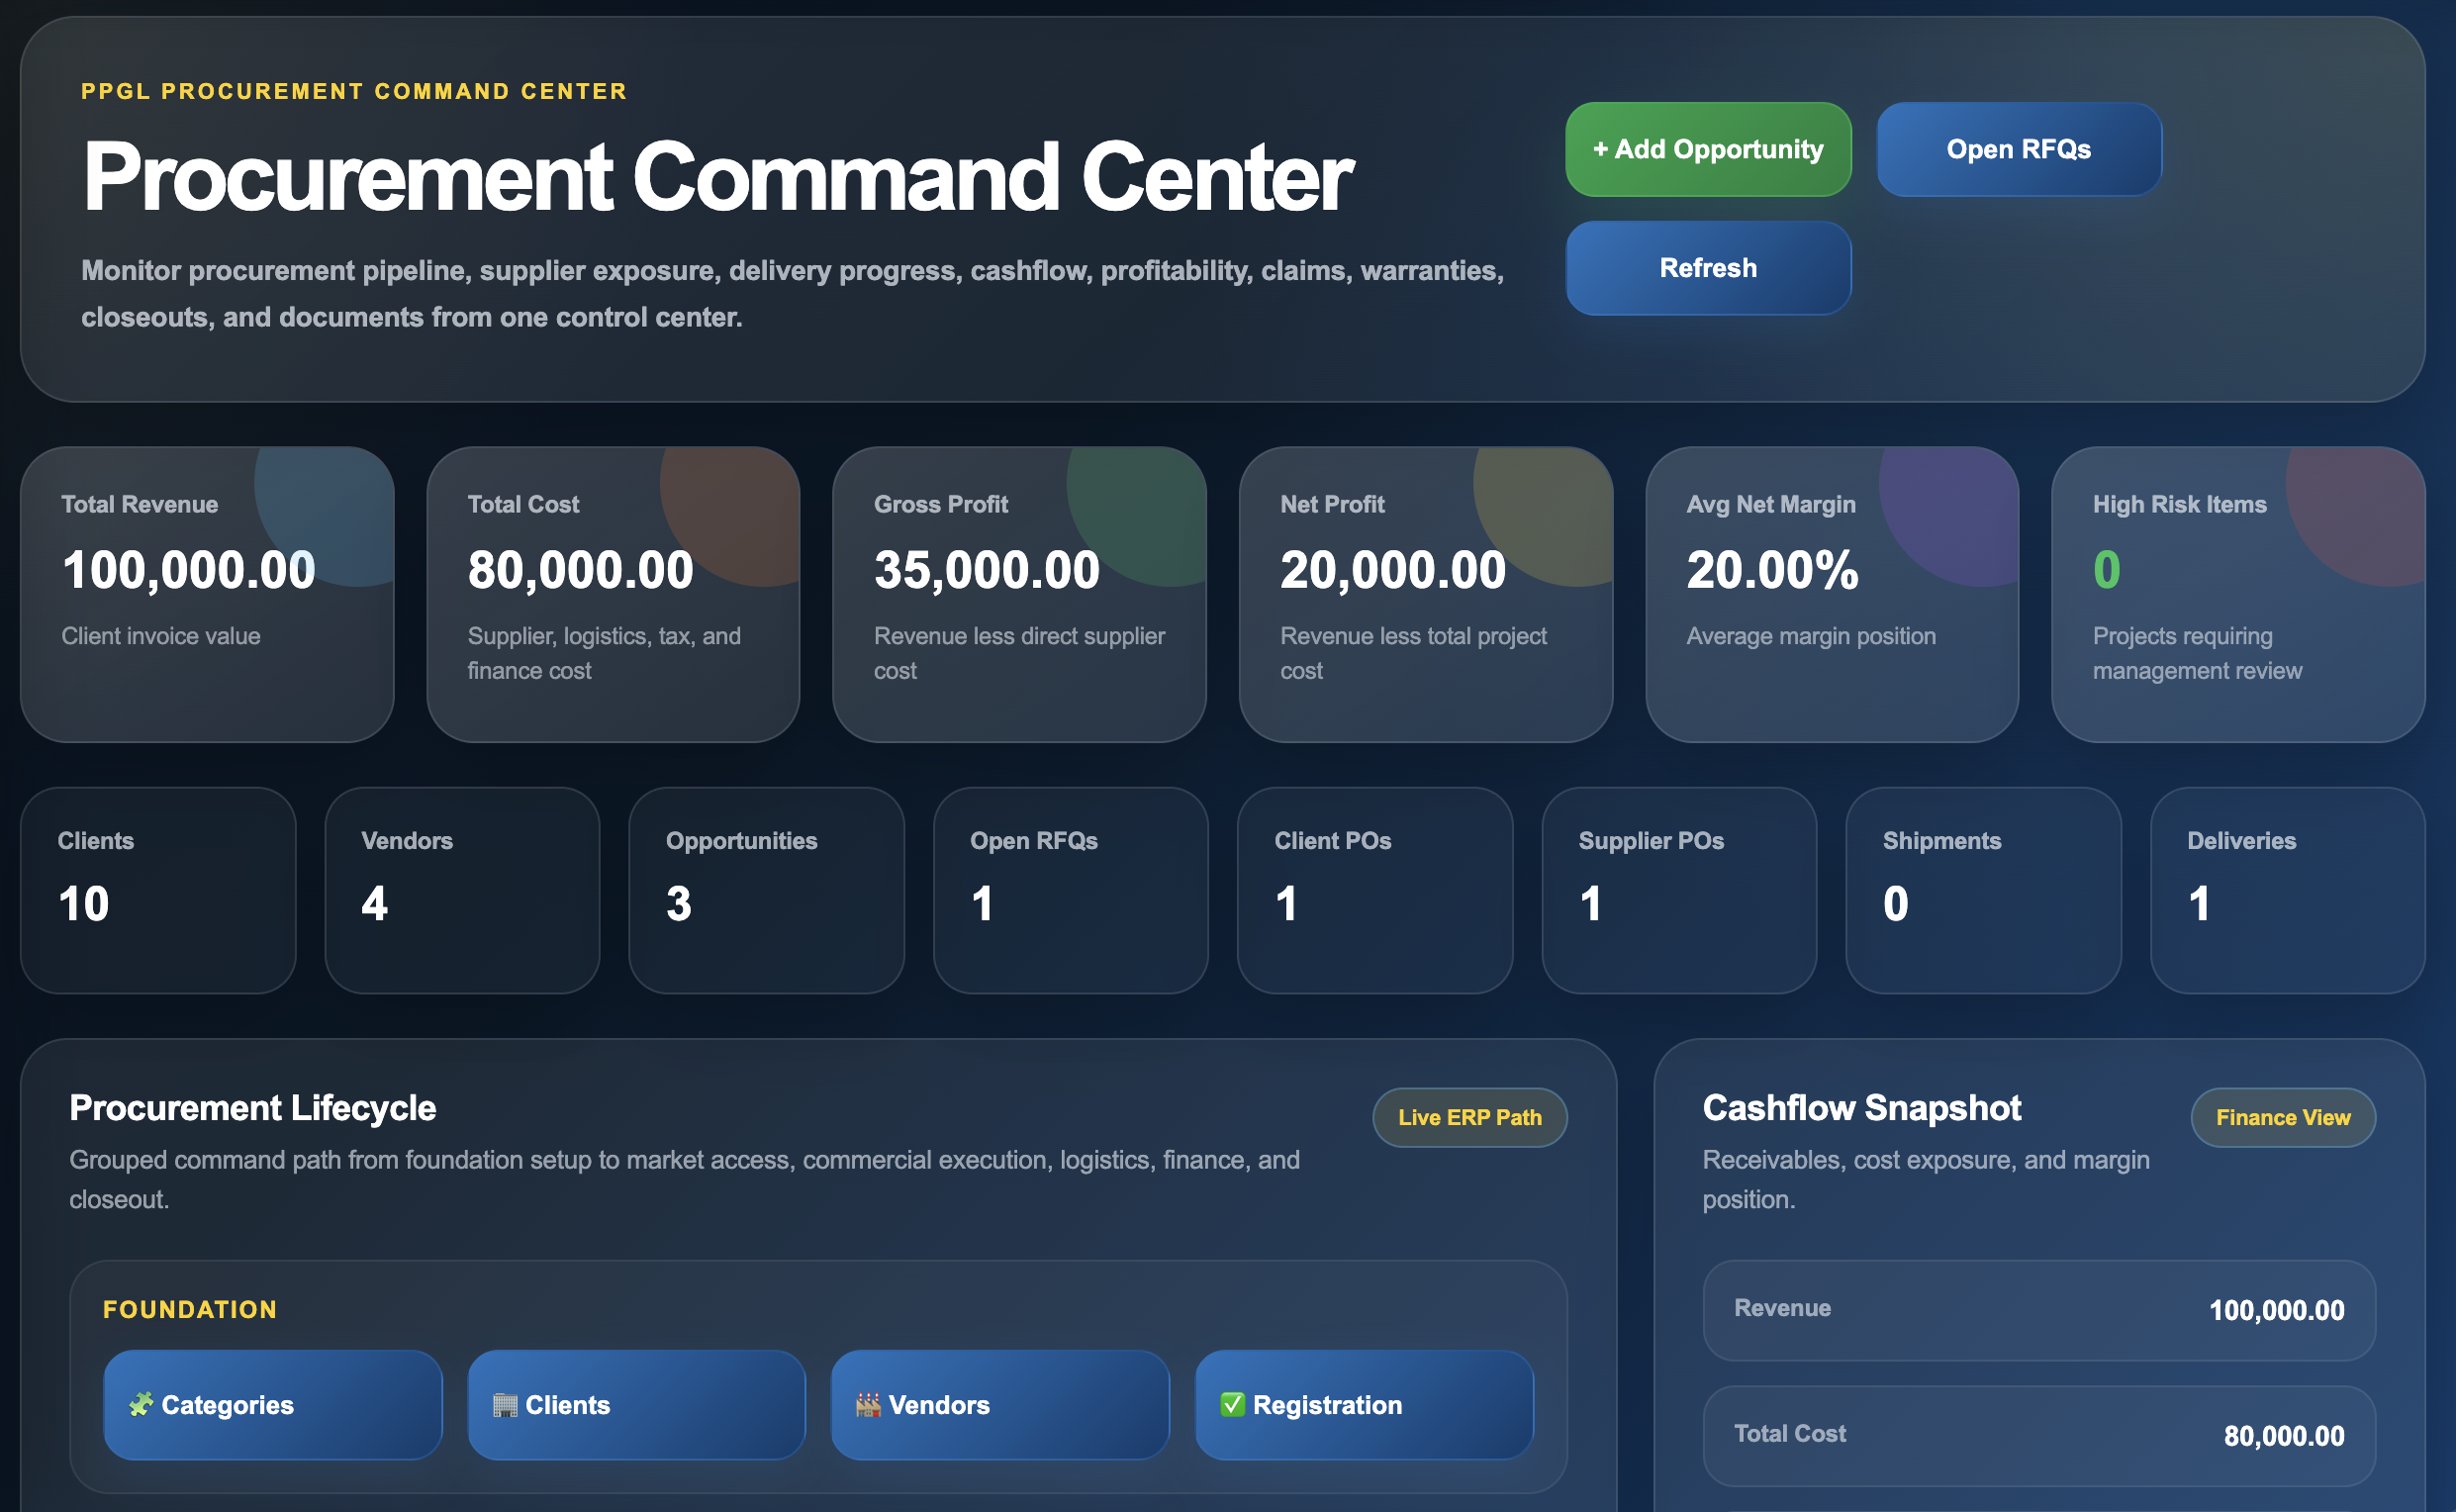2456x1512 pixels.
Task: Select the Total Revenue KPI card
Action: tap(207, 594)
